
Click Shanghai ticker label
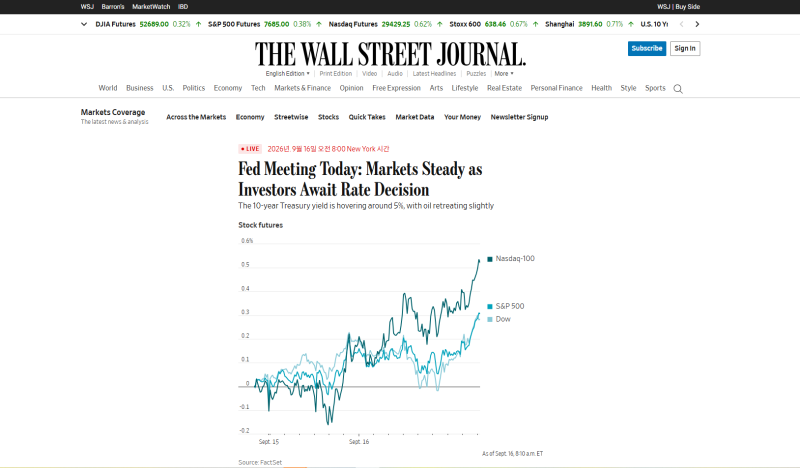point(560,24)
